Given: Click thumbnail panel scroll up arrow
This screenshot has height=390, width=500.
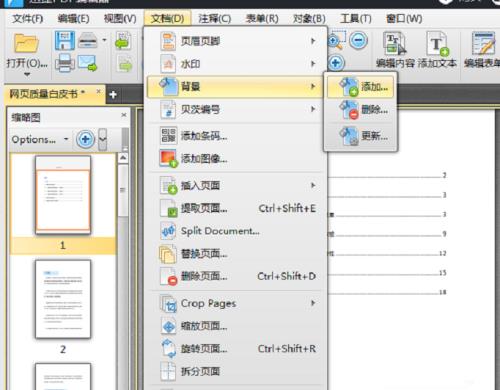Looking at the screenshot, I should (x=123, y=158).
